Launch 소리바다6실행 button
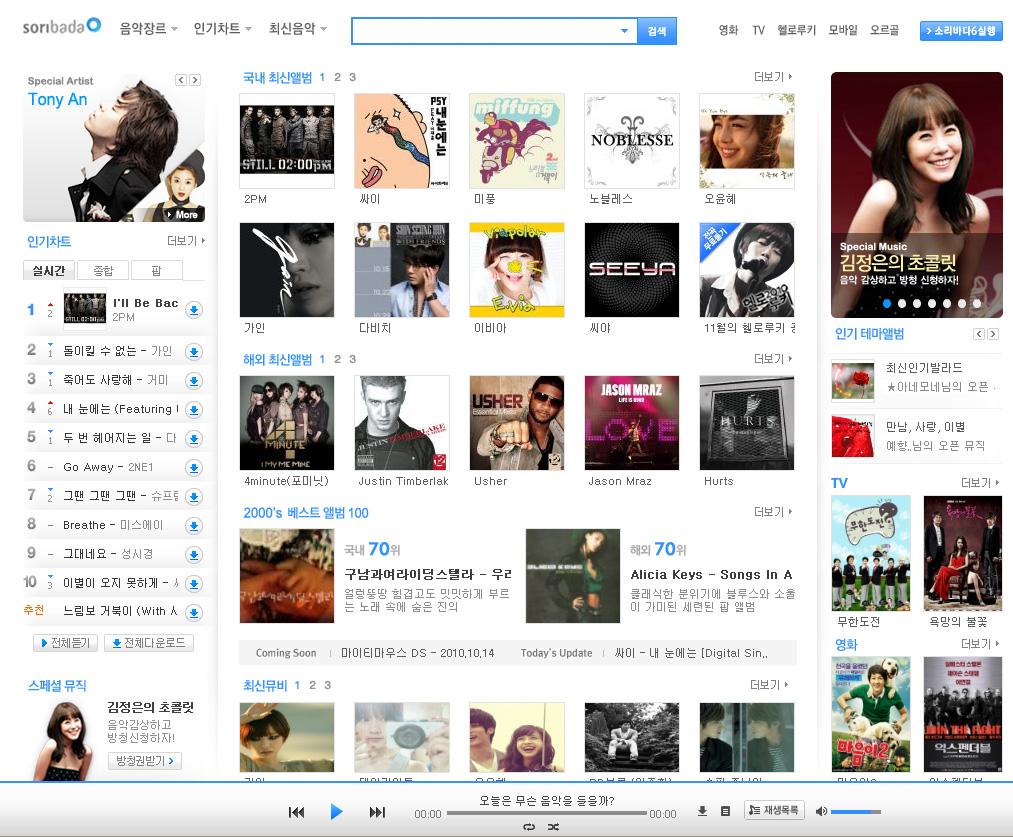Image resolution: width=1013 pixels, height=837 pixels. (961, 30)
